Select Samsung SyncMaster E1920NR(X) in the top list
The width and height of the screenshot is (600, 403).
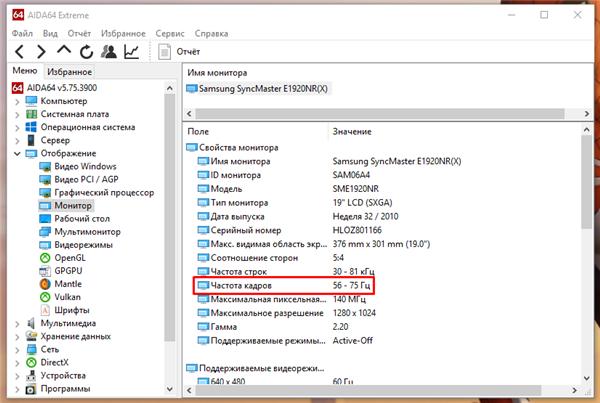coord(258,89)
